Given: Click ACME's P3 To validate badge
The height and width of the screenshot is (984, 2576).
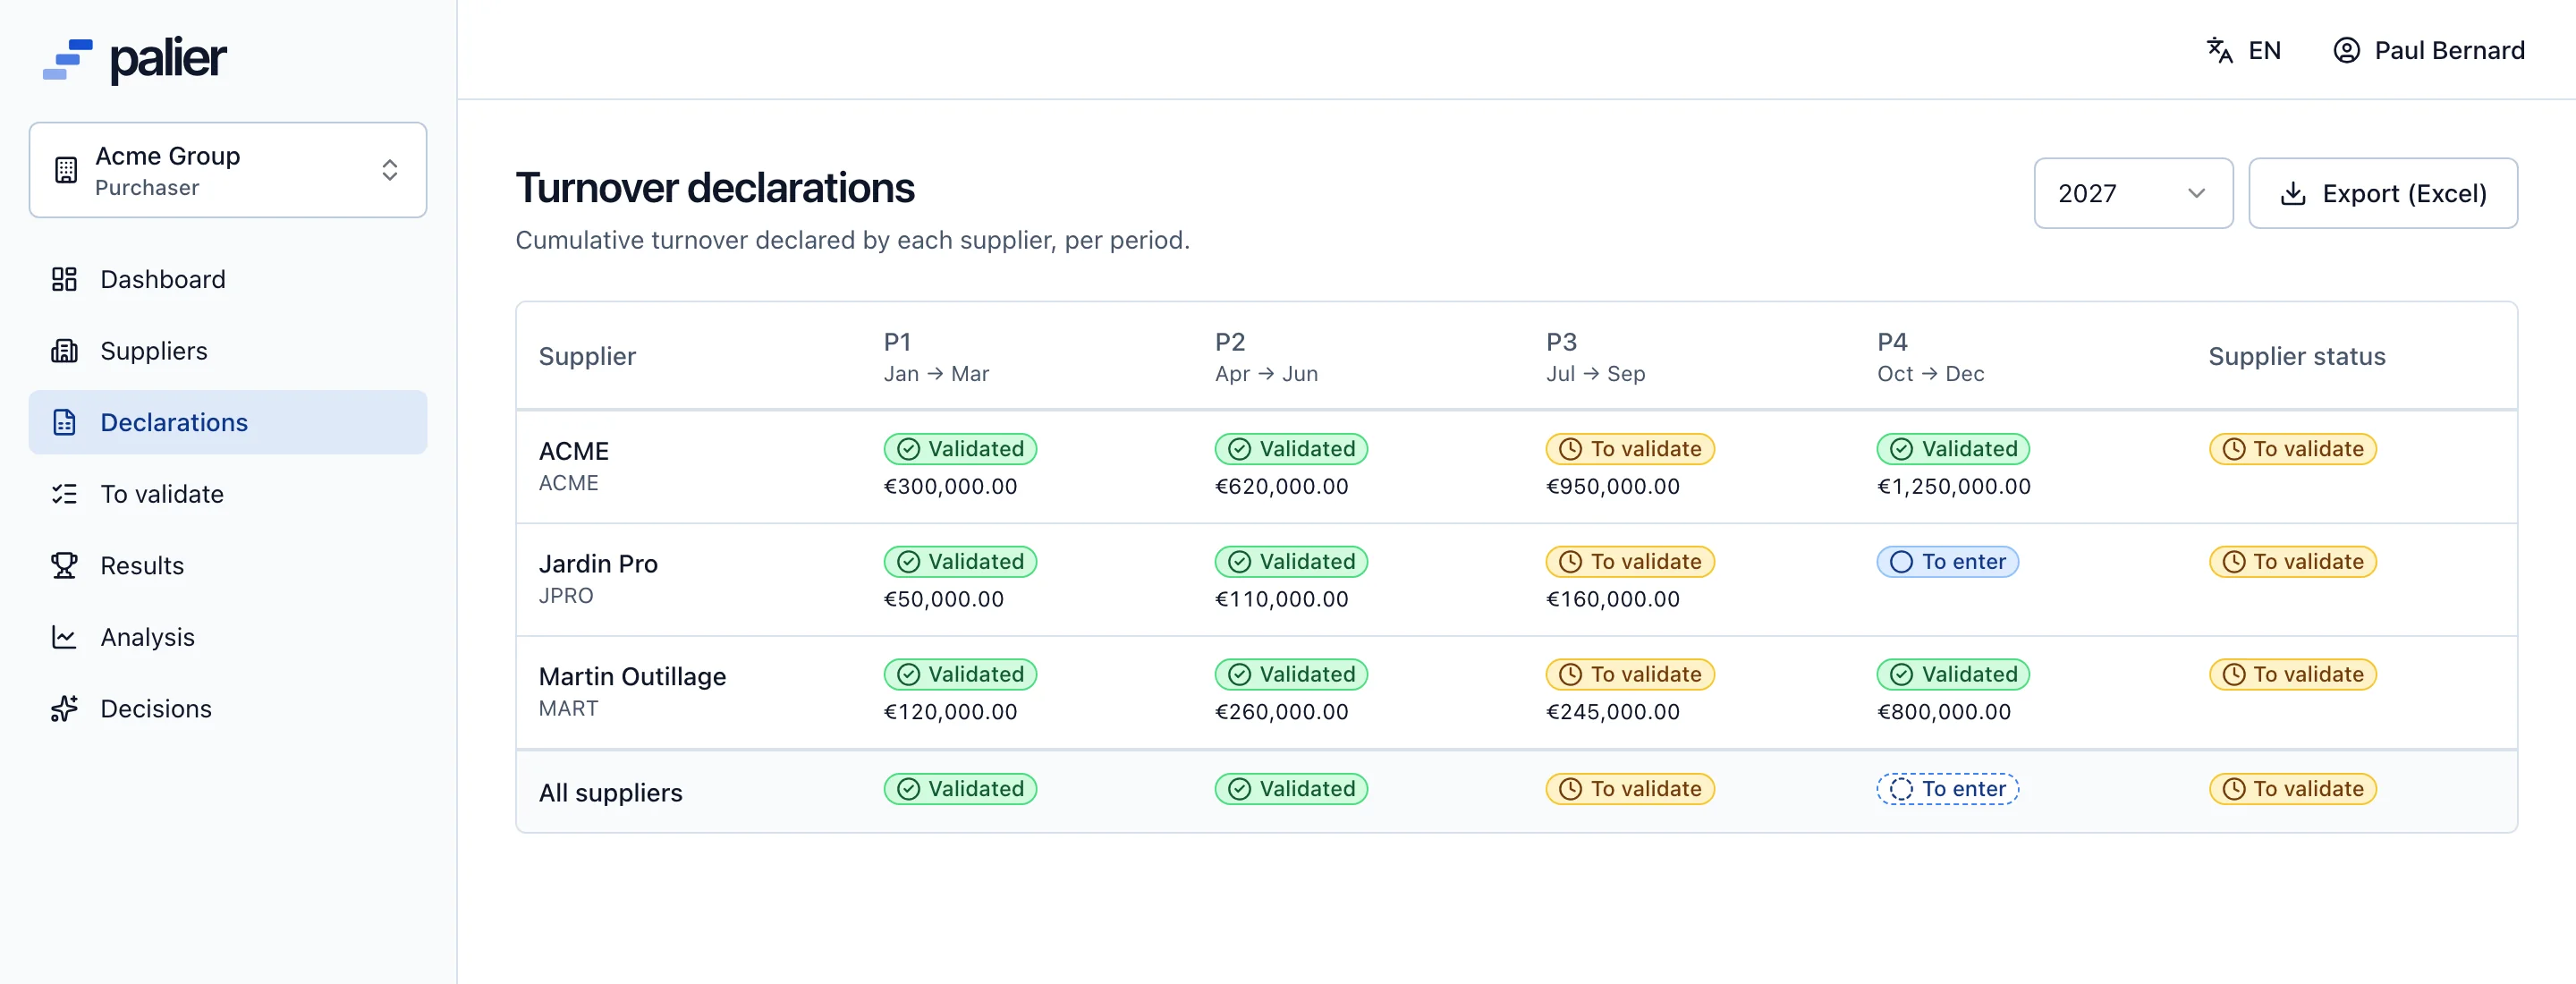Looking at the screenshot, I should pos(1629,449).
